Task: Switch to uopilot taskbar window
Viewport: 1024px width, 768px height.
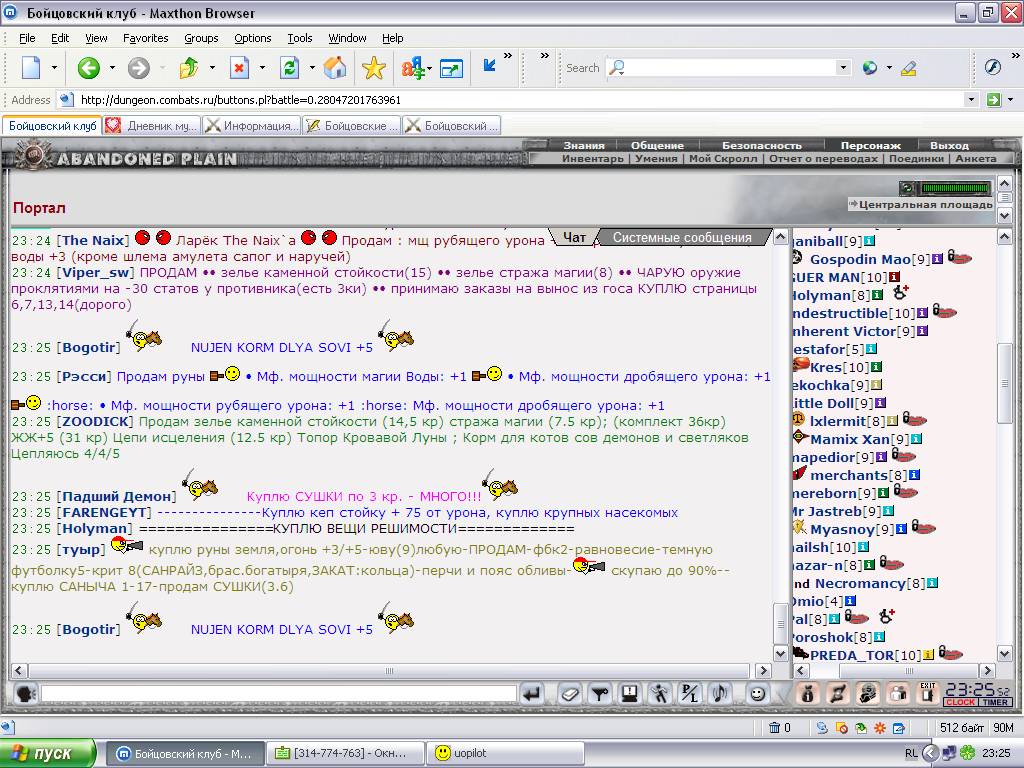Action: tap(505, 753)
